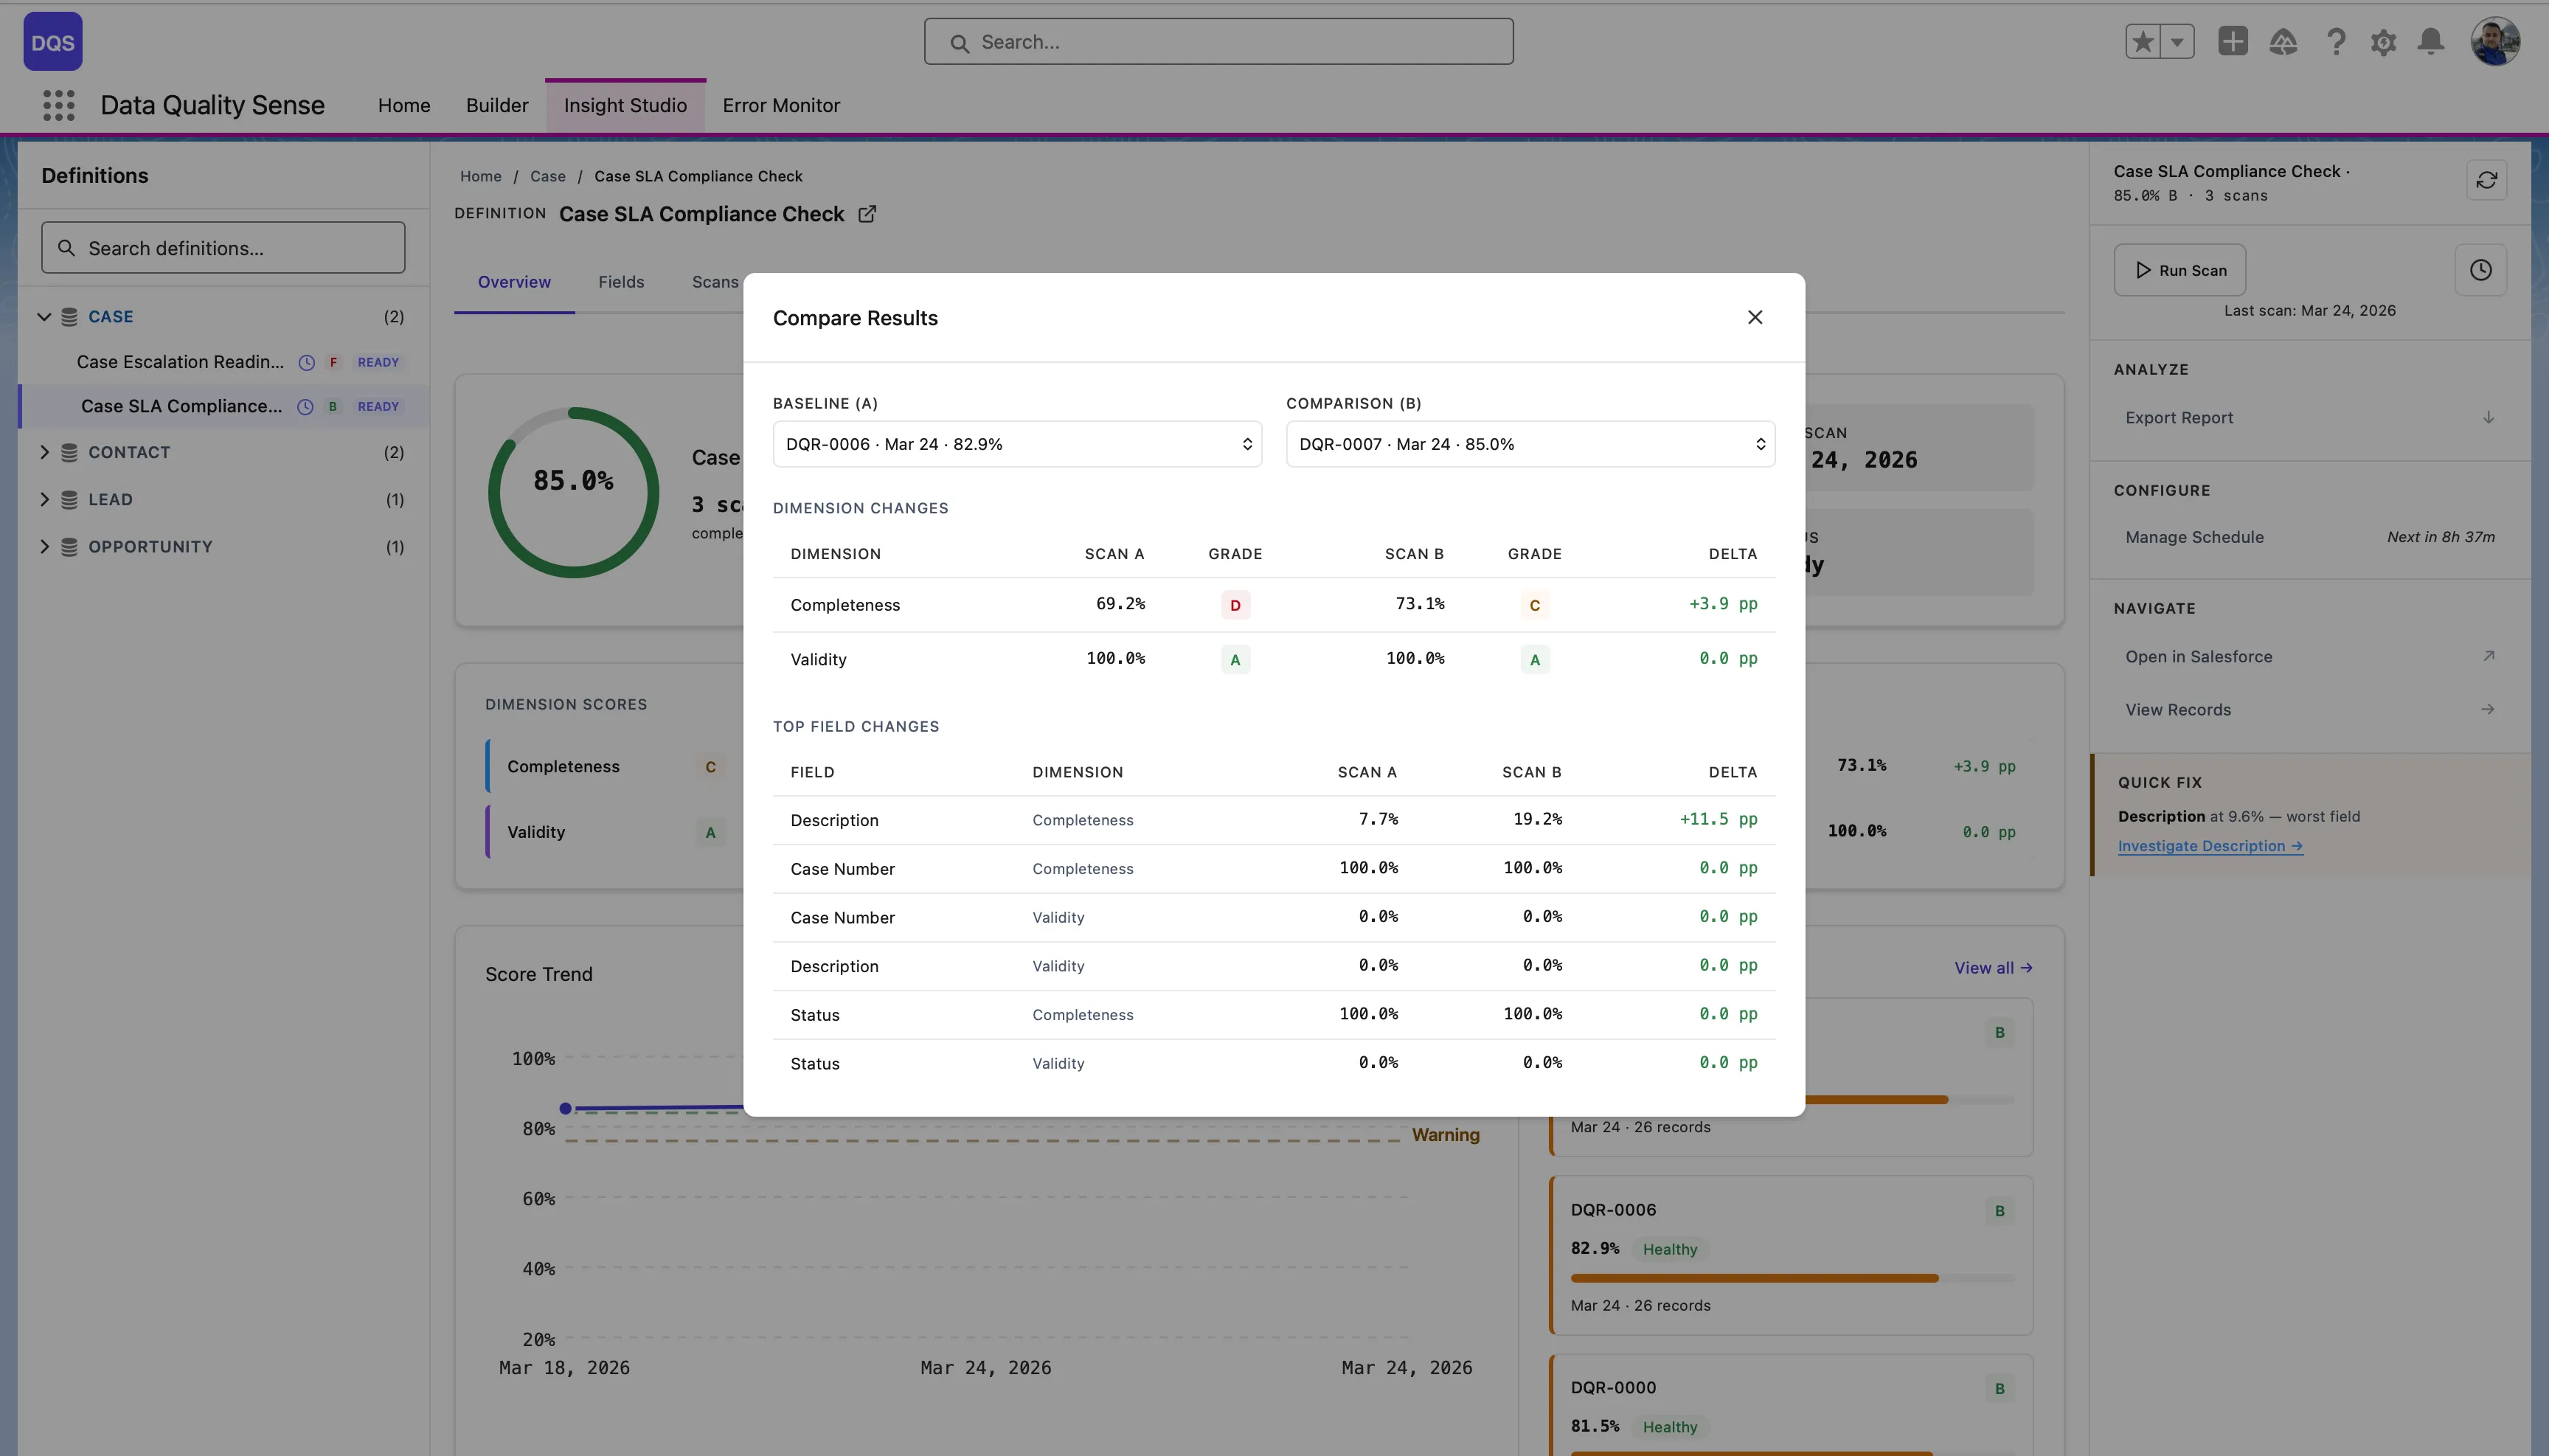Click the profile avatar in the top right
Screen dimensions: 2549x1456
pos(2495,41)
